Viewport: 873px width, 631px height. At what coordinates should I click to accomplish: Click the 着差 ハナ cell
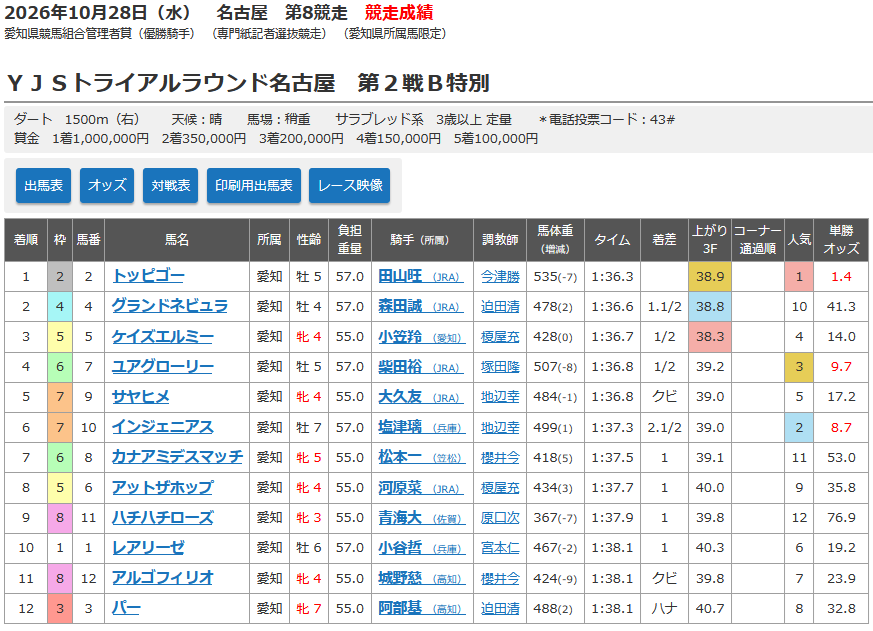[664, 608]
